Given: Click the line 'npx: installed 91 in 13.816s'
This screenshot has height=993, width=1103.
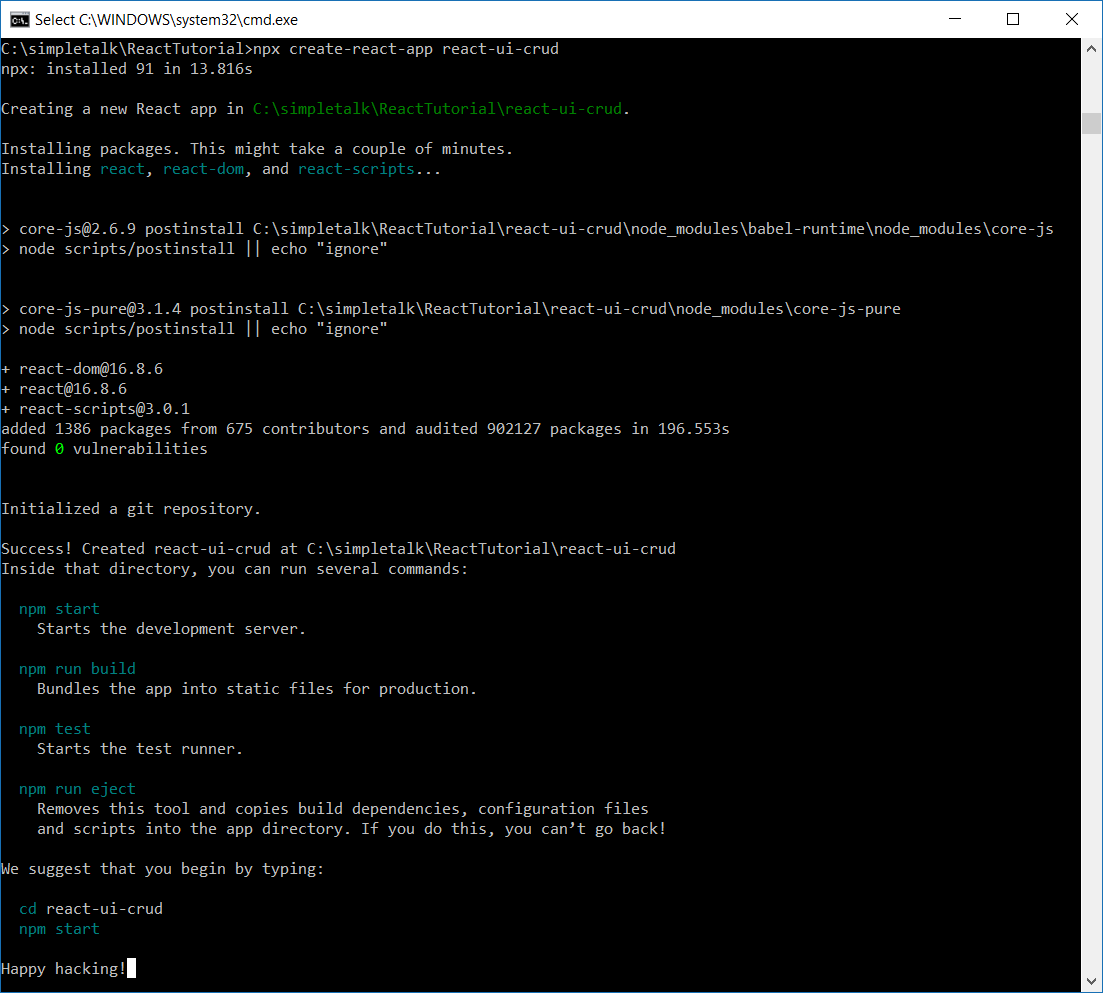Looking at the screenshot, I should click(x=127, y=69).
